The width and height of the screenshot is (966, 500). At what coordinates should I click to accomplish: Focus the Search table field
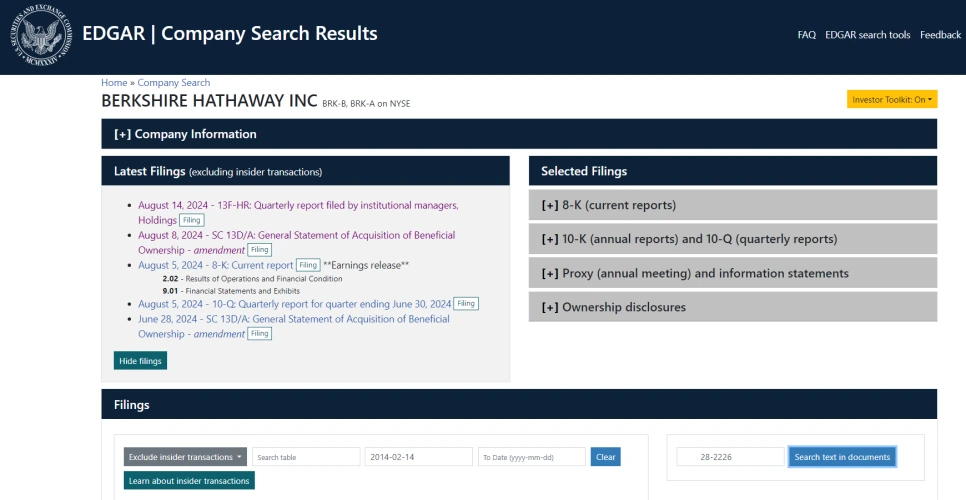tap(306, 457)
